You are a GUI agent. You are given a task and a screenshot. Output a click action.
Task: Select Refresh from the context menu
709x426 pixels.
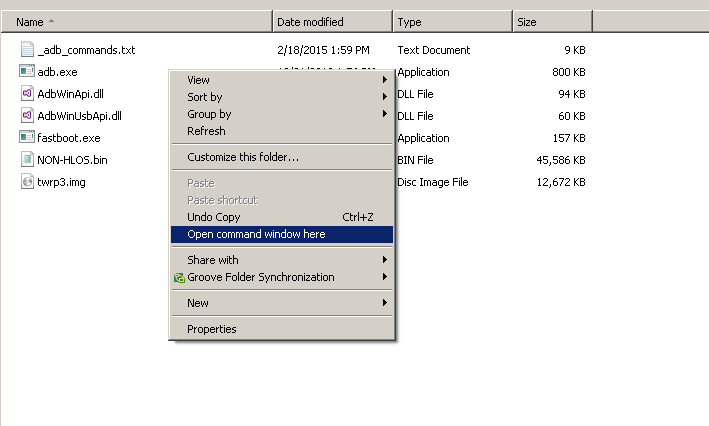[x=207, y=131]
